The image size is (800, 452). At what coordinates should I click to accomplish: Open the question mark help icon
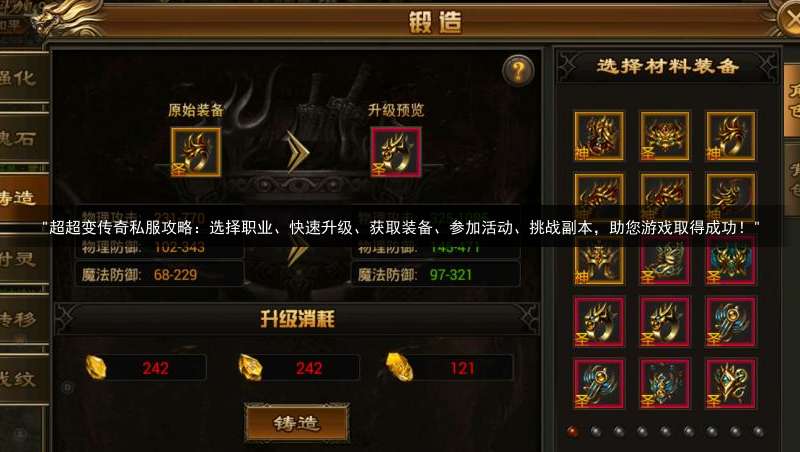click(518, 70)
